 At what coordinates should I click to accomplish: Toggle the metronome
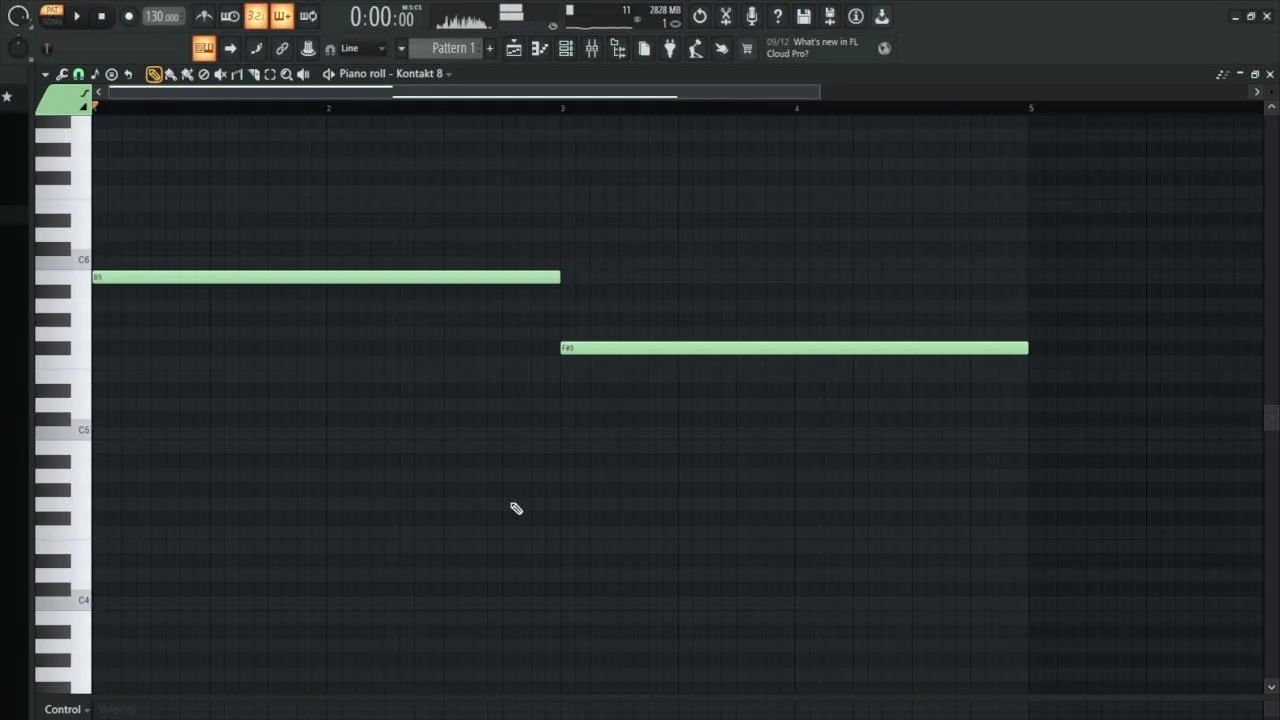[x=204, y=16]
